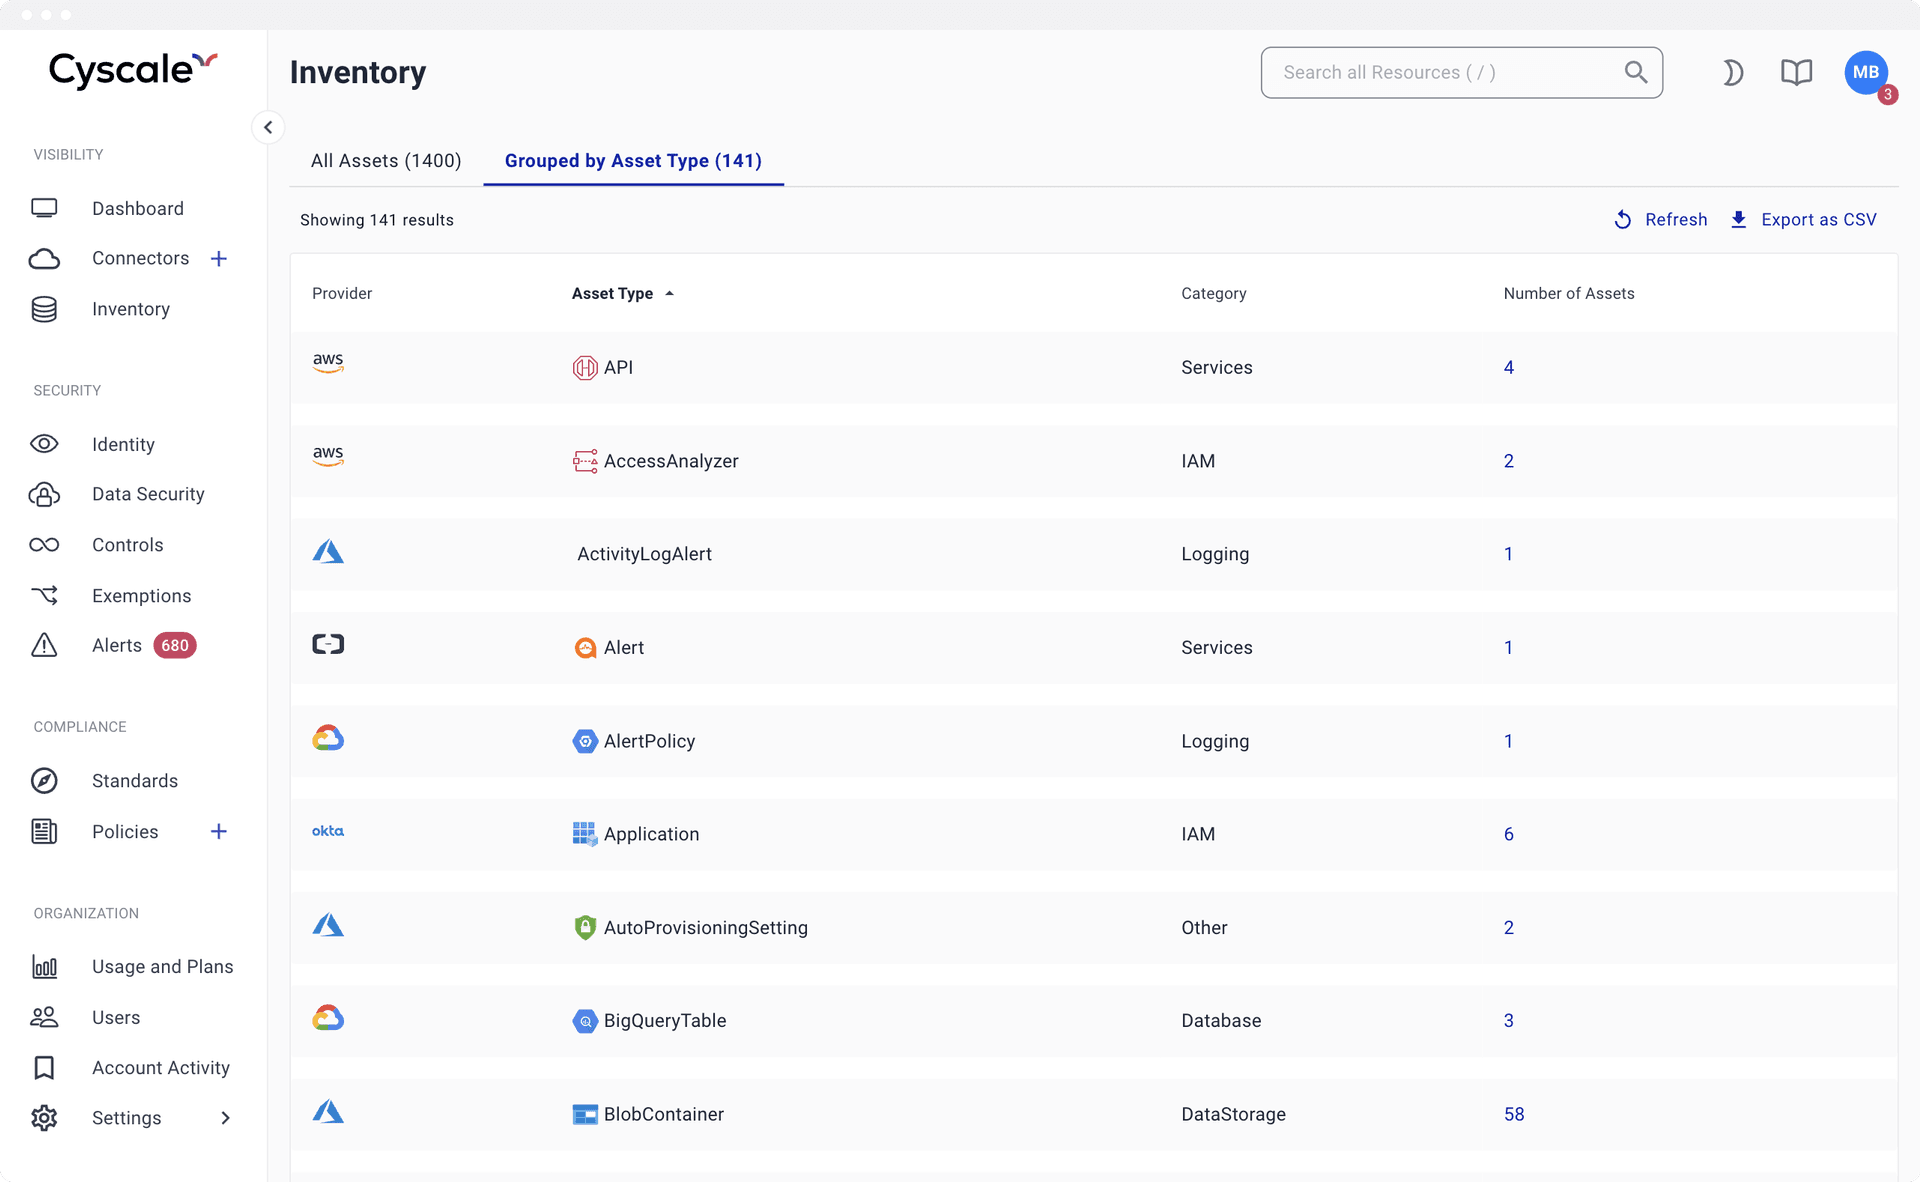Viewport: 1920px width, 1182px height.
Task: Open the Dashboard from the sidebar
Action: pyautogui.click(x=137, y=208)
